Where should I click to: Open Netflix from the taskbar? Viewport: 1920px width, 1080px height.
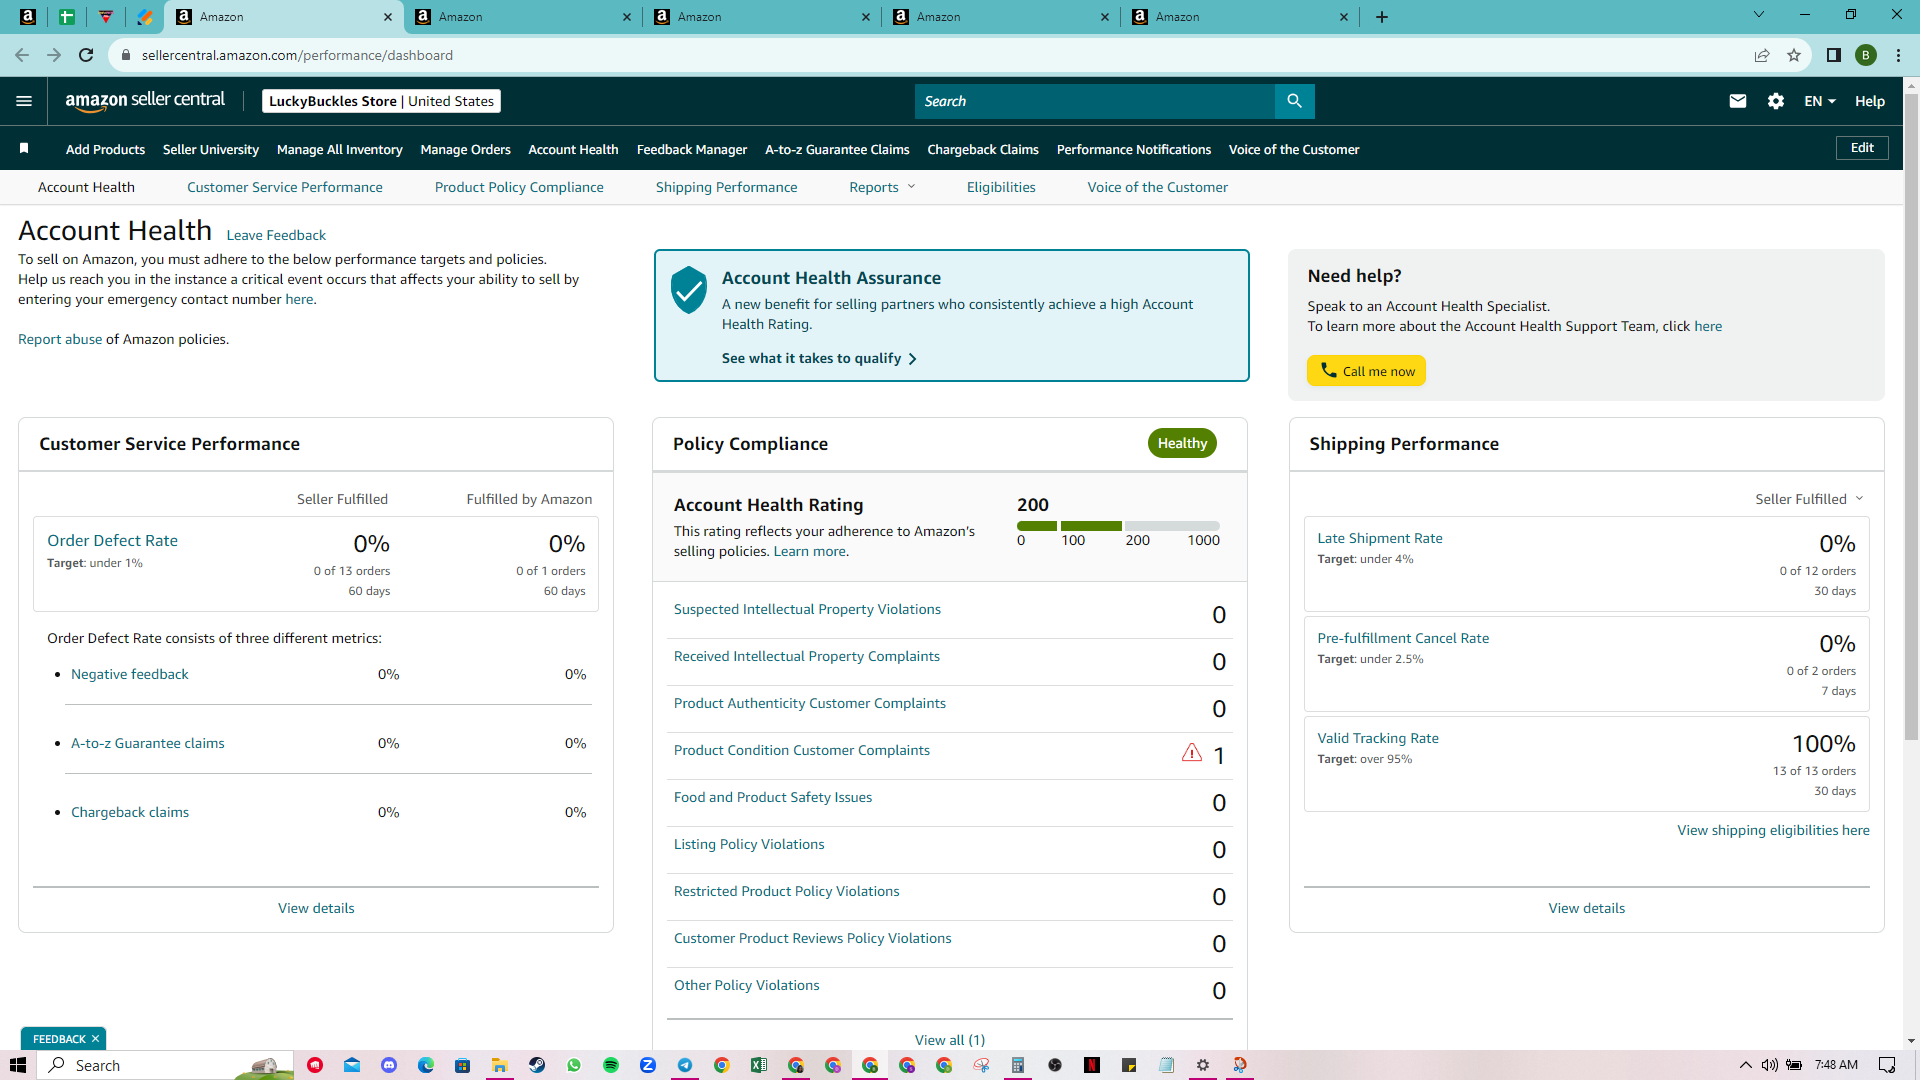pos(1092,1065)
